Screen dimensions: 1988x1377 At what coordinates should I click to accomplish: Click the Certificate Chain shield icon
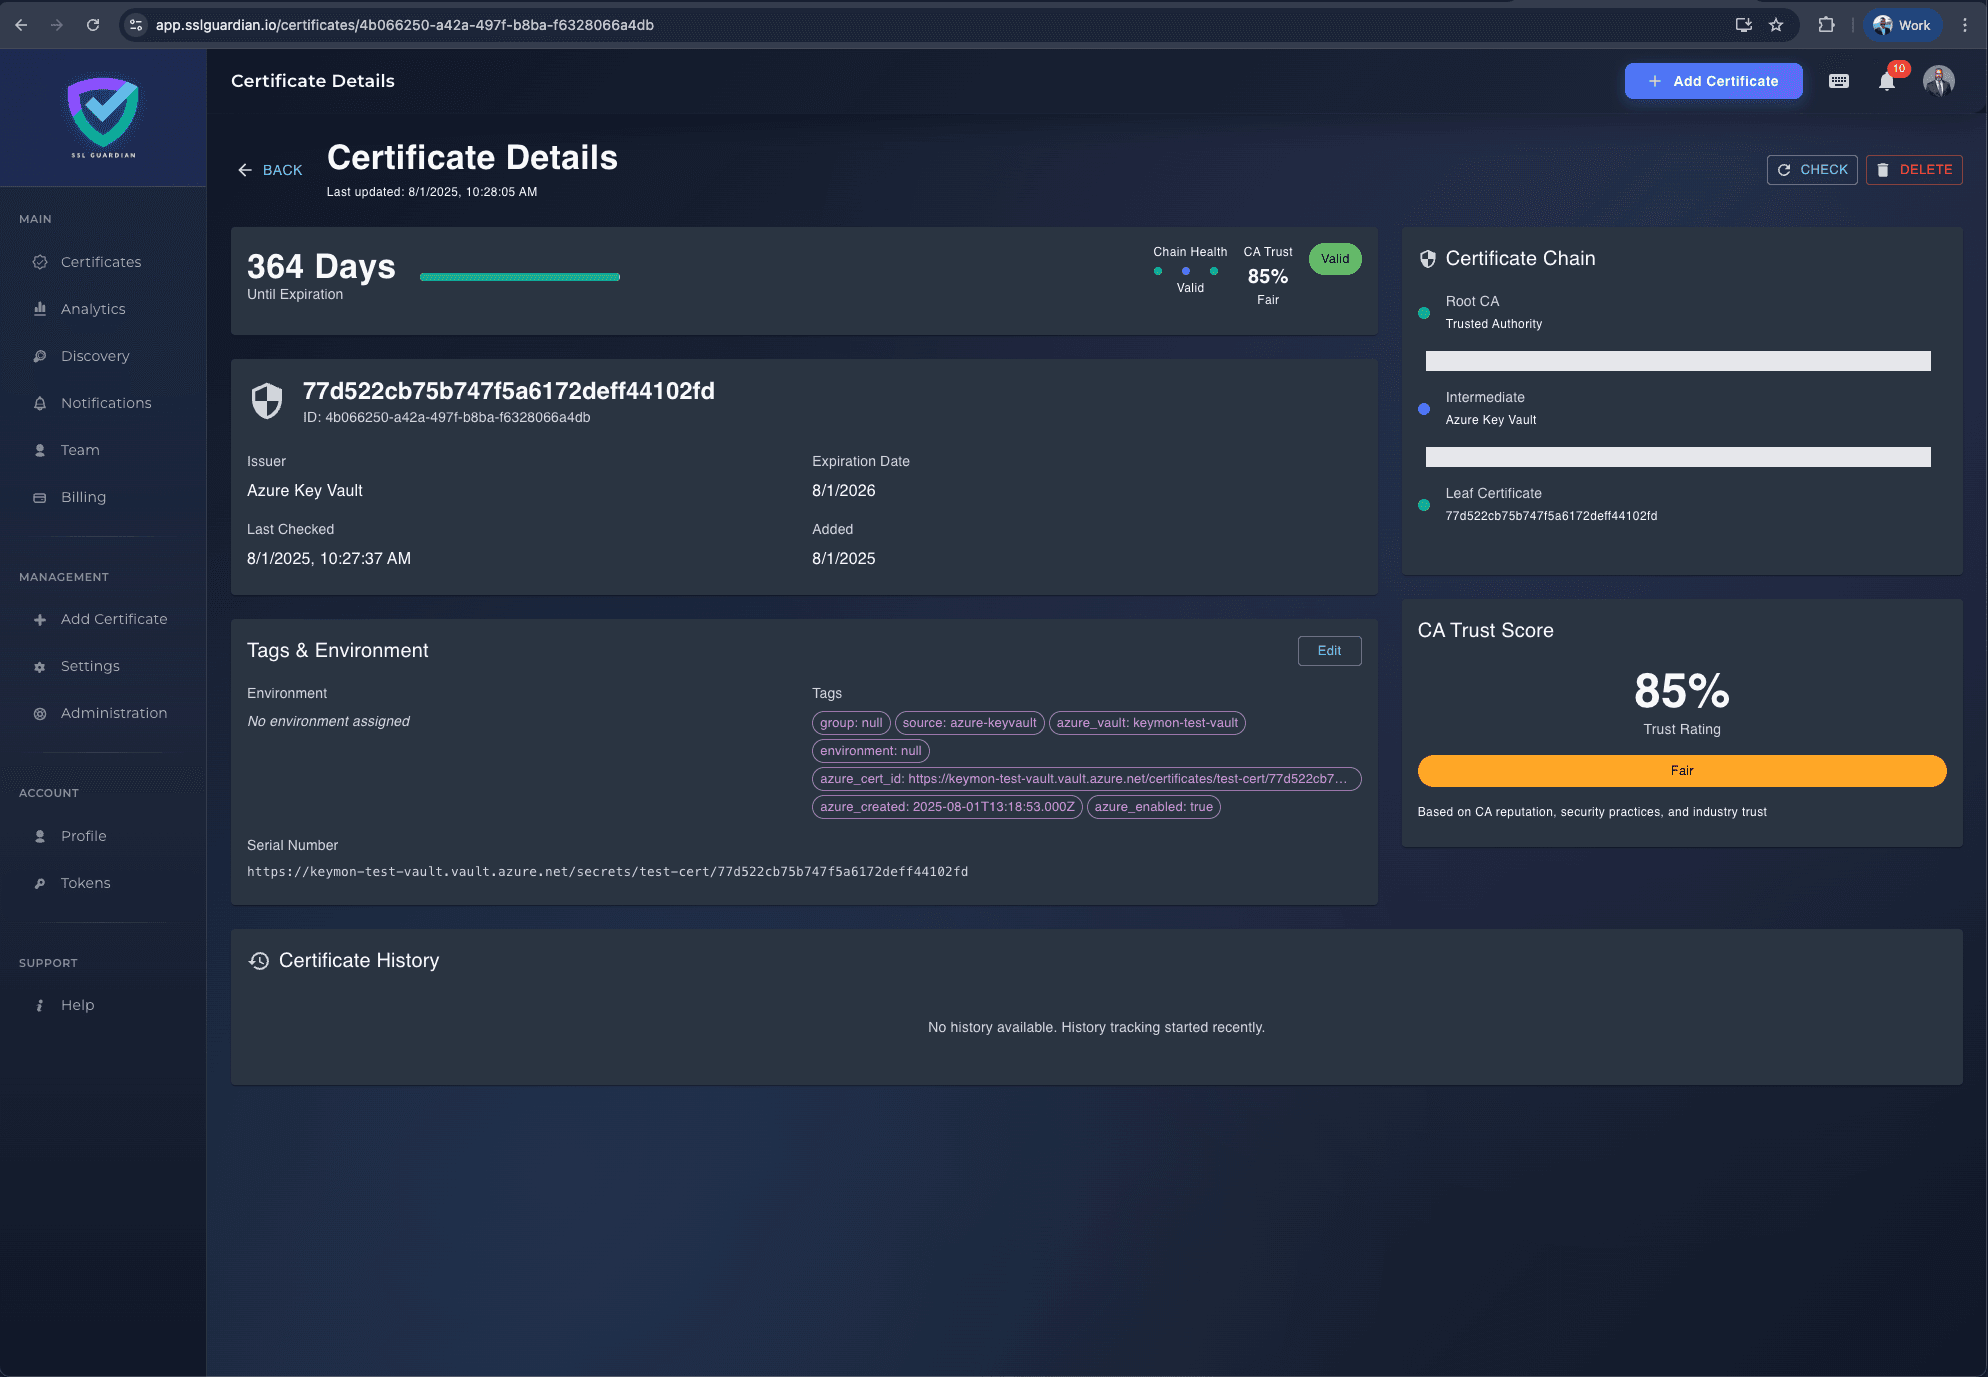pos(1427,259)
